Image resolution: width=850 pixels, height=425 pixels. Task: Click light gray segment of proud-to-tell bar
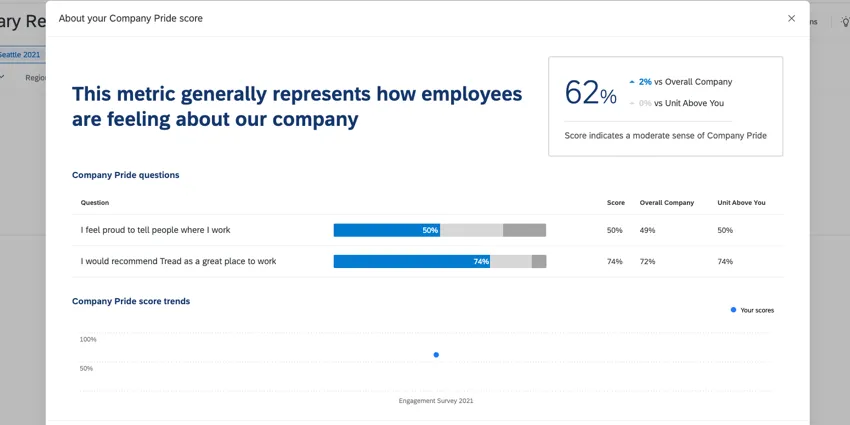471,230
